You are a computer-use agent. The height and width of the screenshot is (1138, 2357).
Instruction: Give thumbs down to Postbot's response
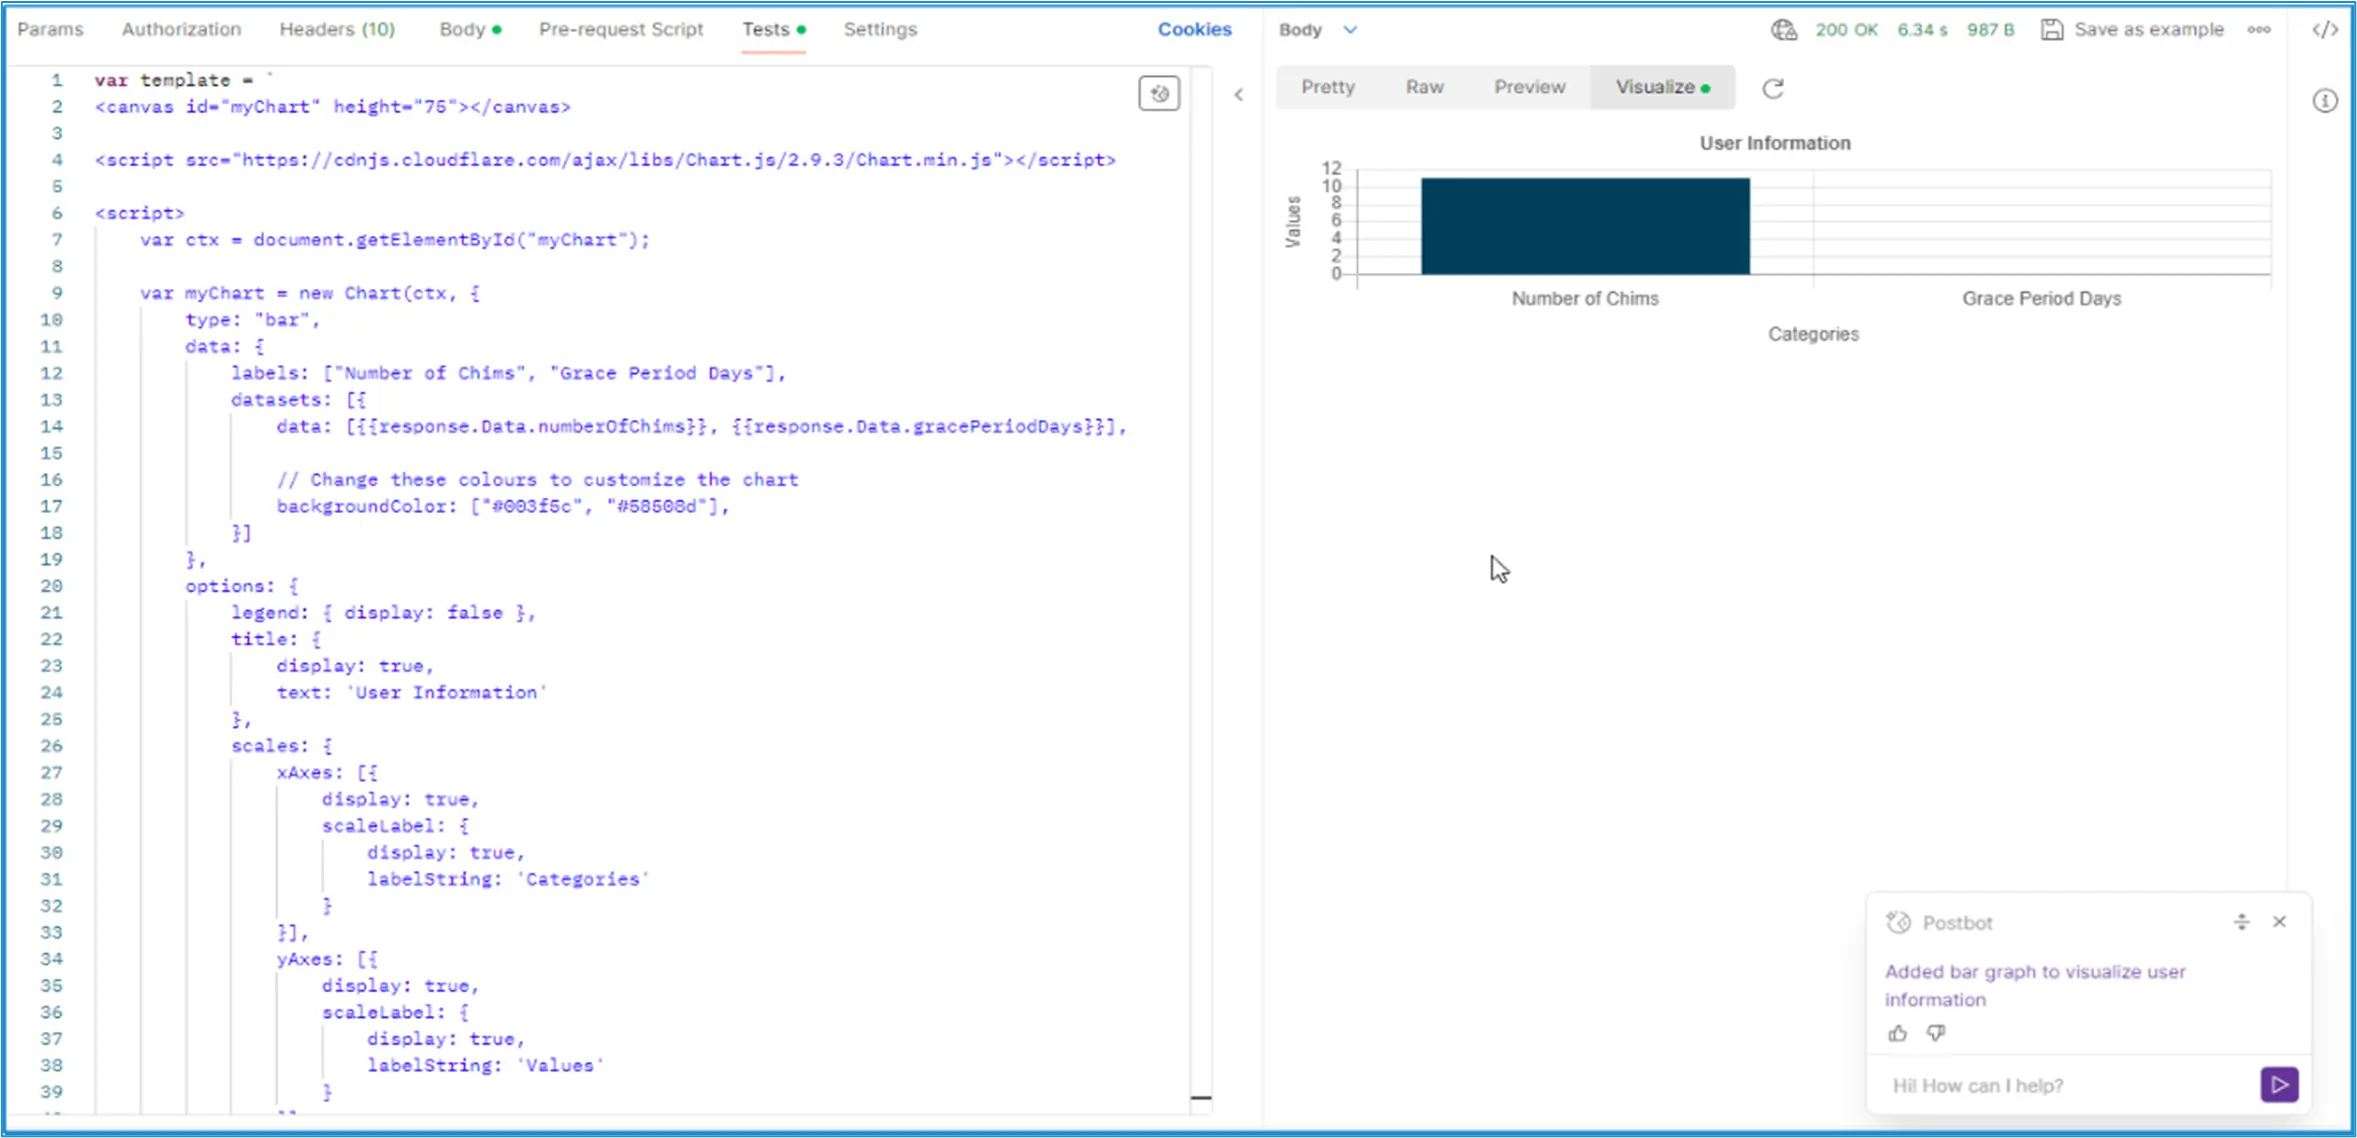1937,1033
